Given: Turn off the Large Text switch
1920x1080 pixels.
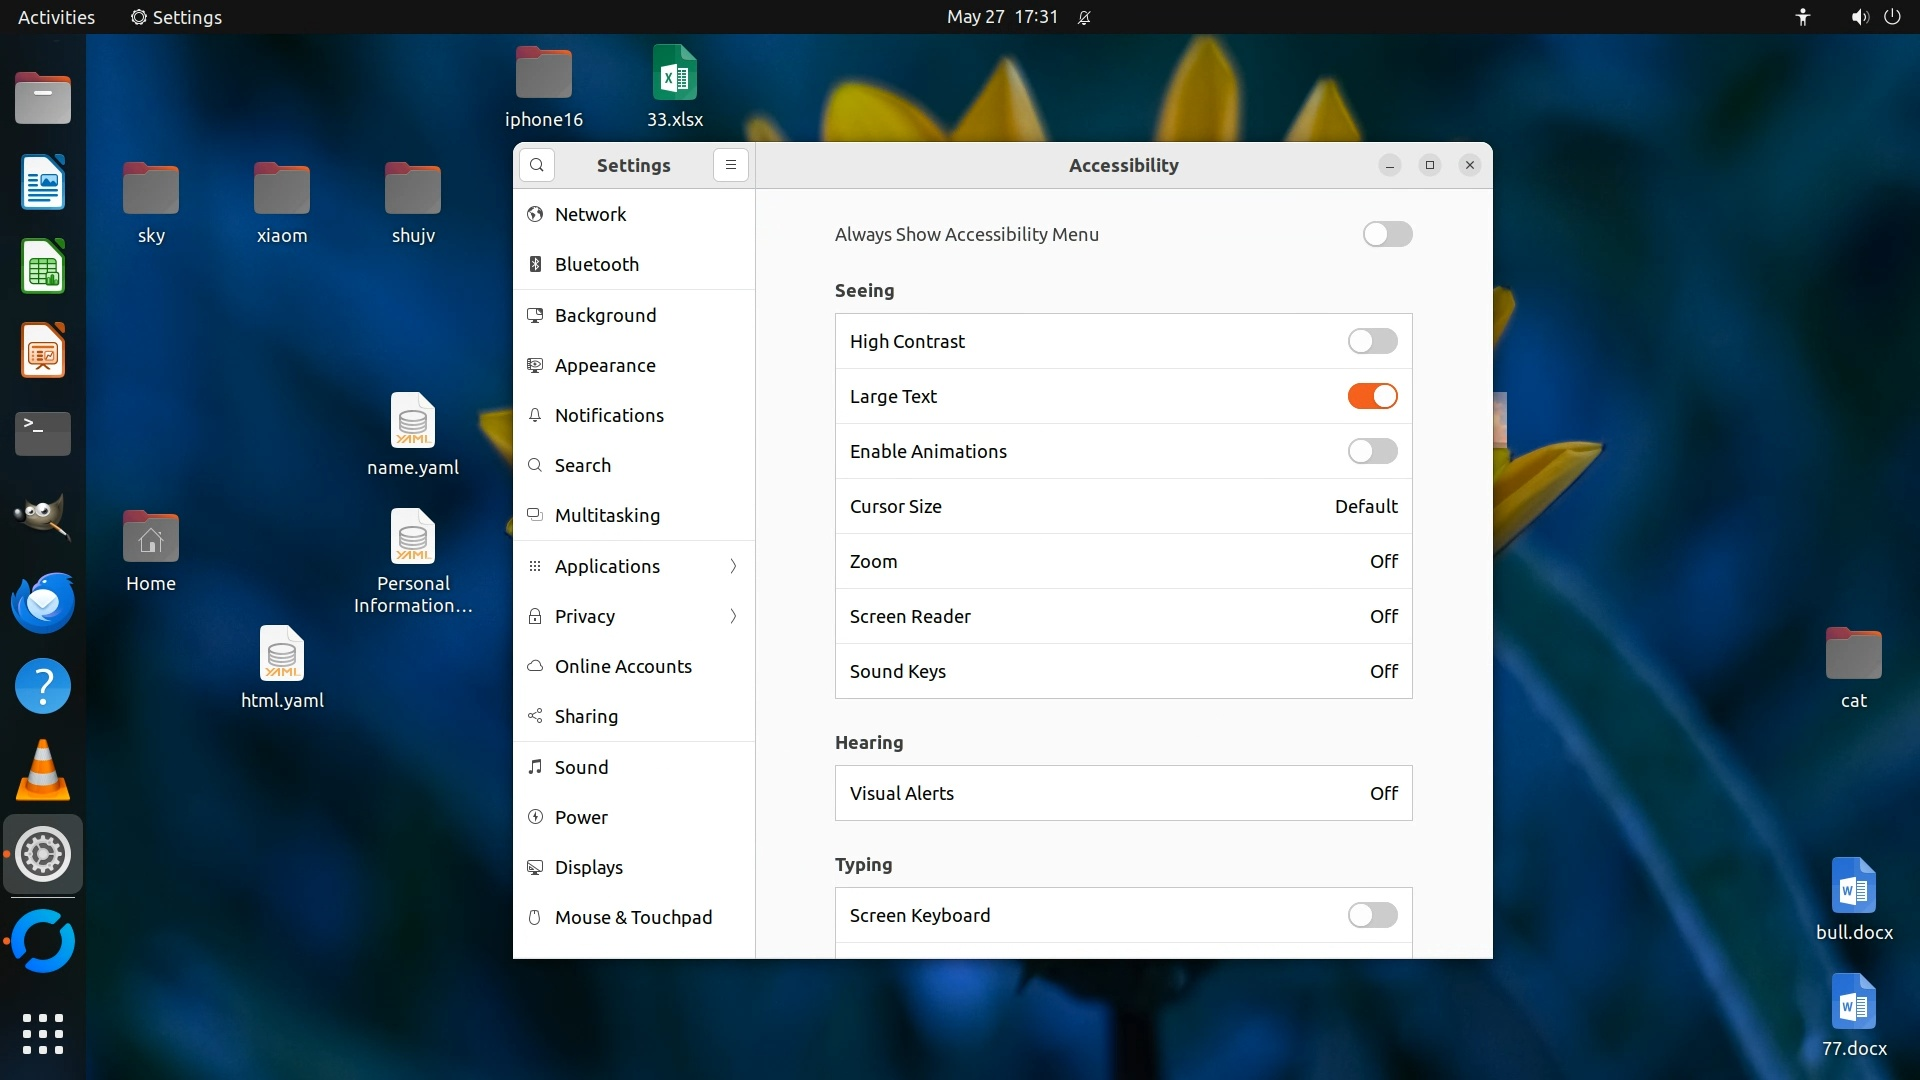Looking at the screenshot, I should [x=1372, y=396].
